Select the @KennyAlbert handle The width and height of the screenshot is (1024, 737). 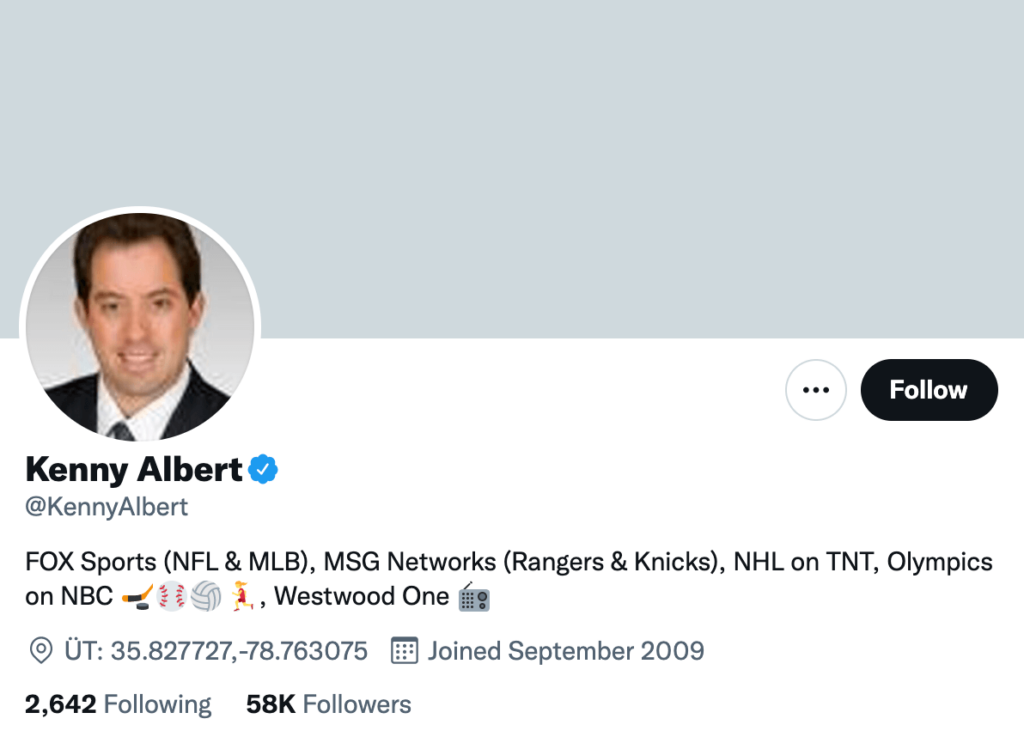tap(106, 507)
